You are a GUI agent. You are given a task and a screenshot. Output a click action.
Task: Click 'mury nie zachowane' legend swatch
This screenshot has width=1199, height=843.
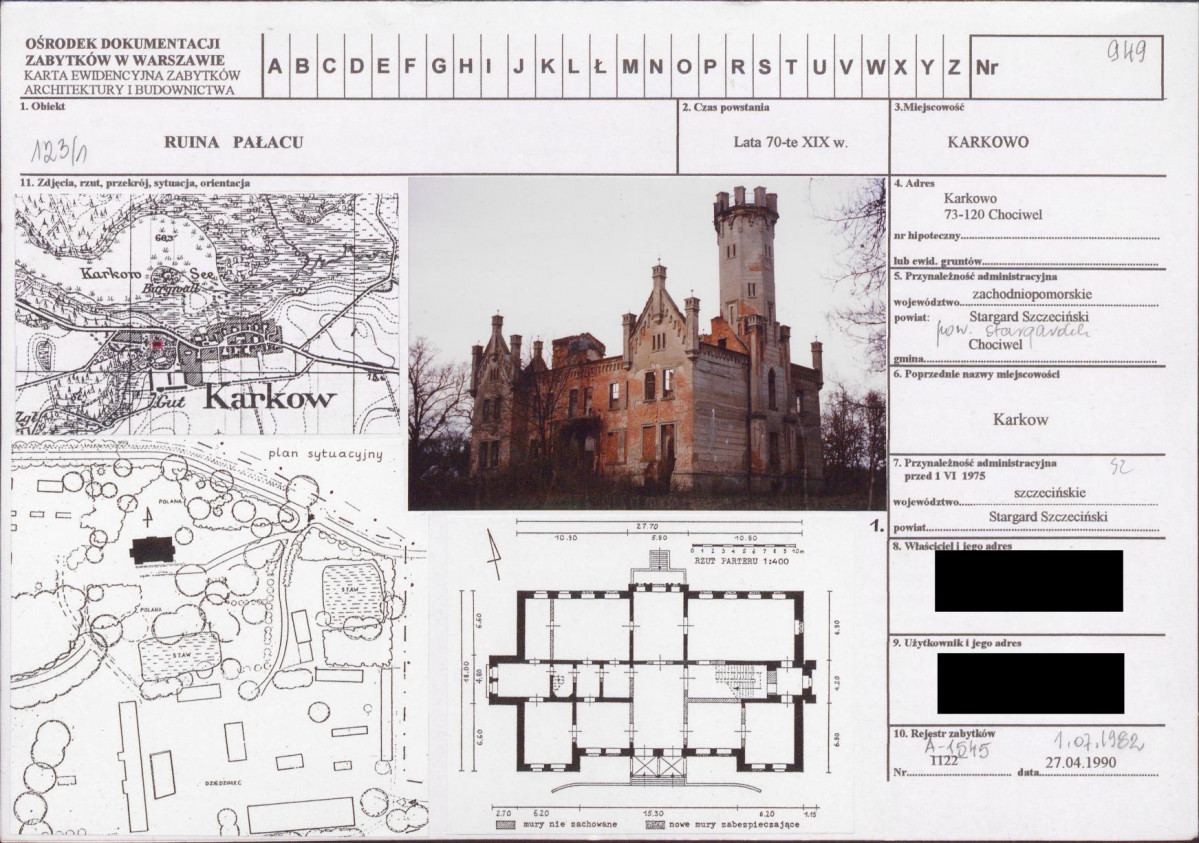click(x=506, y=825)
